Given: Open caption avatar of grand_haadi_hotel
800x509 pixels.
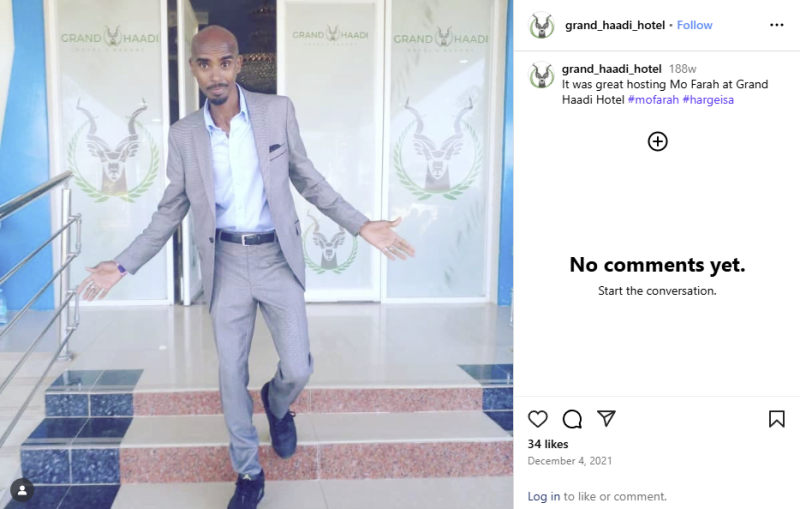Looking at the screenshot, I should point(541,75).
